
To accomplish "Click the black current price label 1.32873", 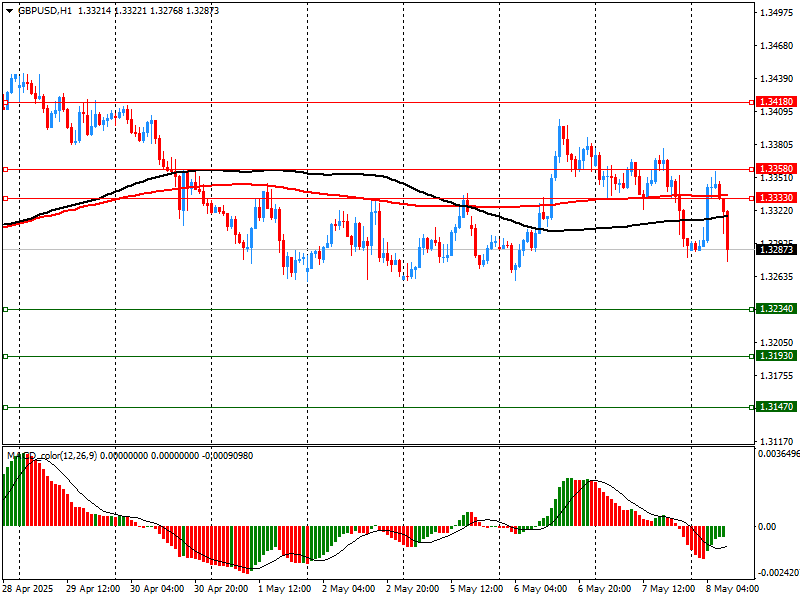I will [776, 249].
